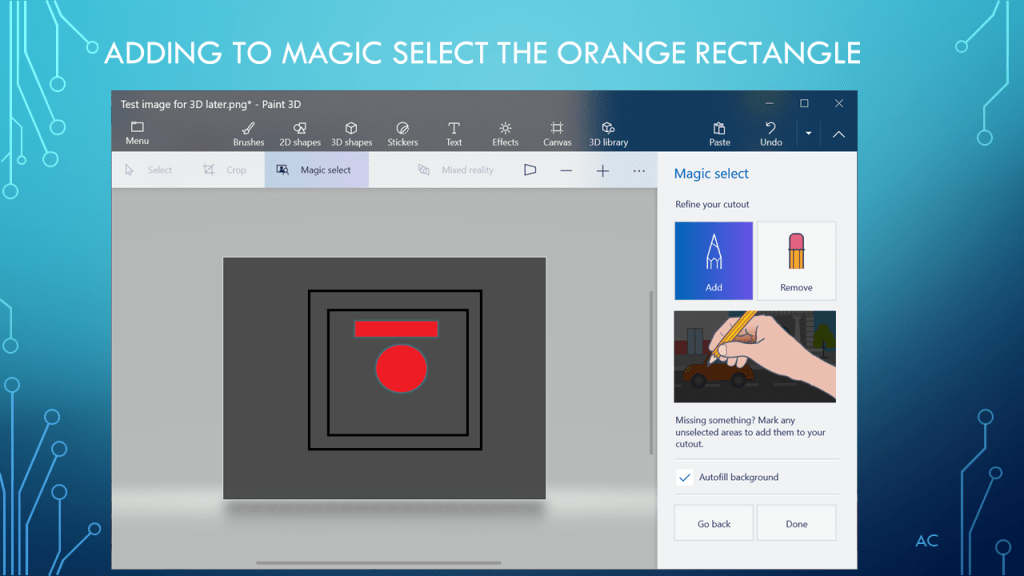Viewport: 1024px width, 576px height.
Task: Expand the history dropdown arrow beside Undo
Action: click(x=808, y=134)
